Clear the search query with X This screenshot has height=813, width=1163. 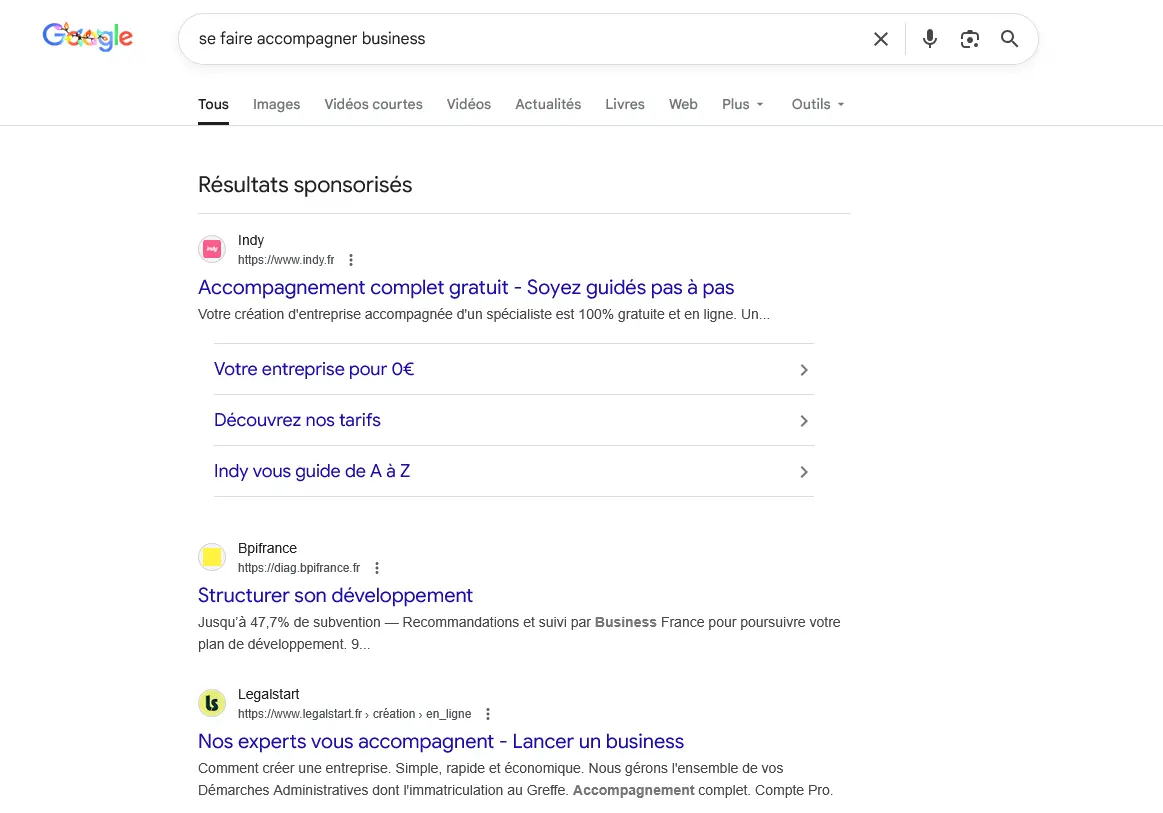pos(880,39)
